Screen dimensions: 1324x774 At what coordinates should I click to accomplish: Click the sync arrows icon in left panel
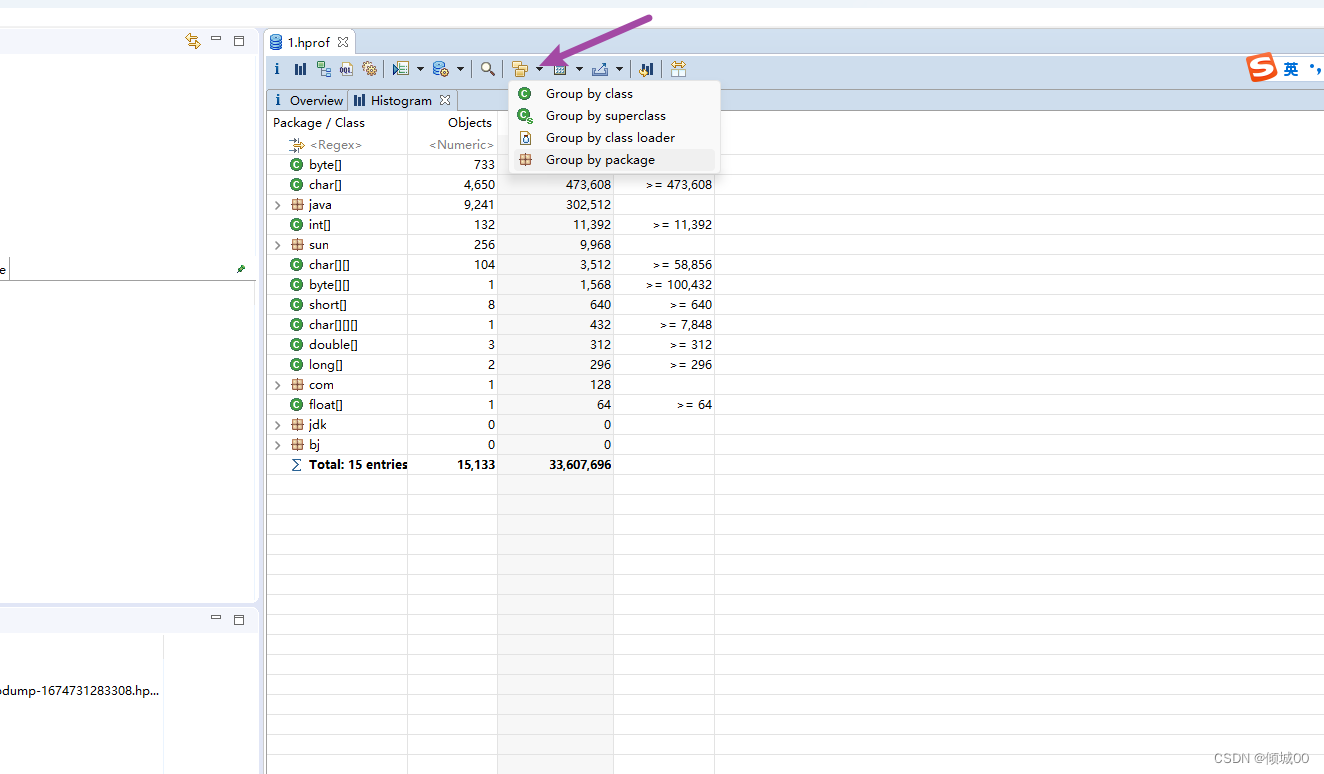(x=193, y=41)
